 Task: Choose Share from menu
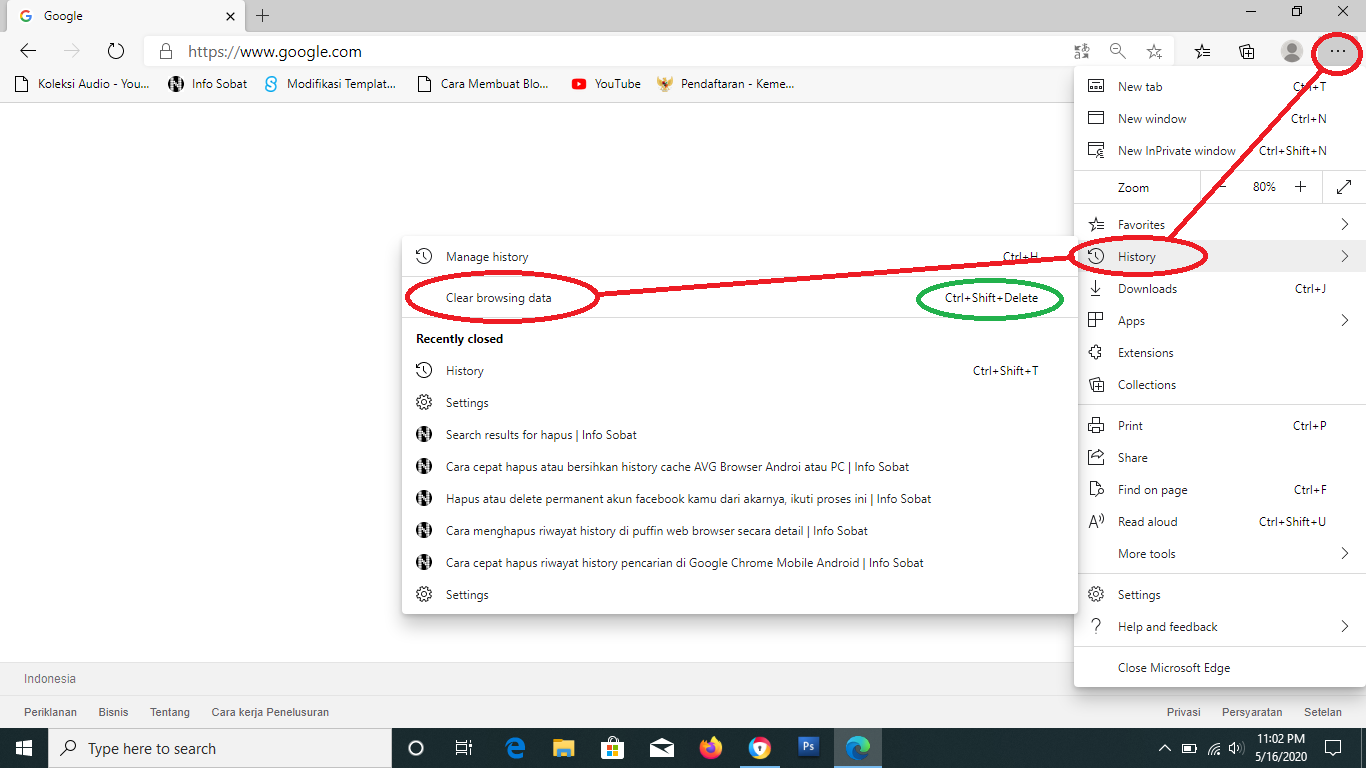1219,458
